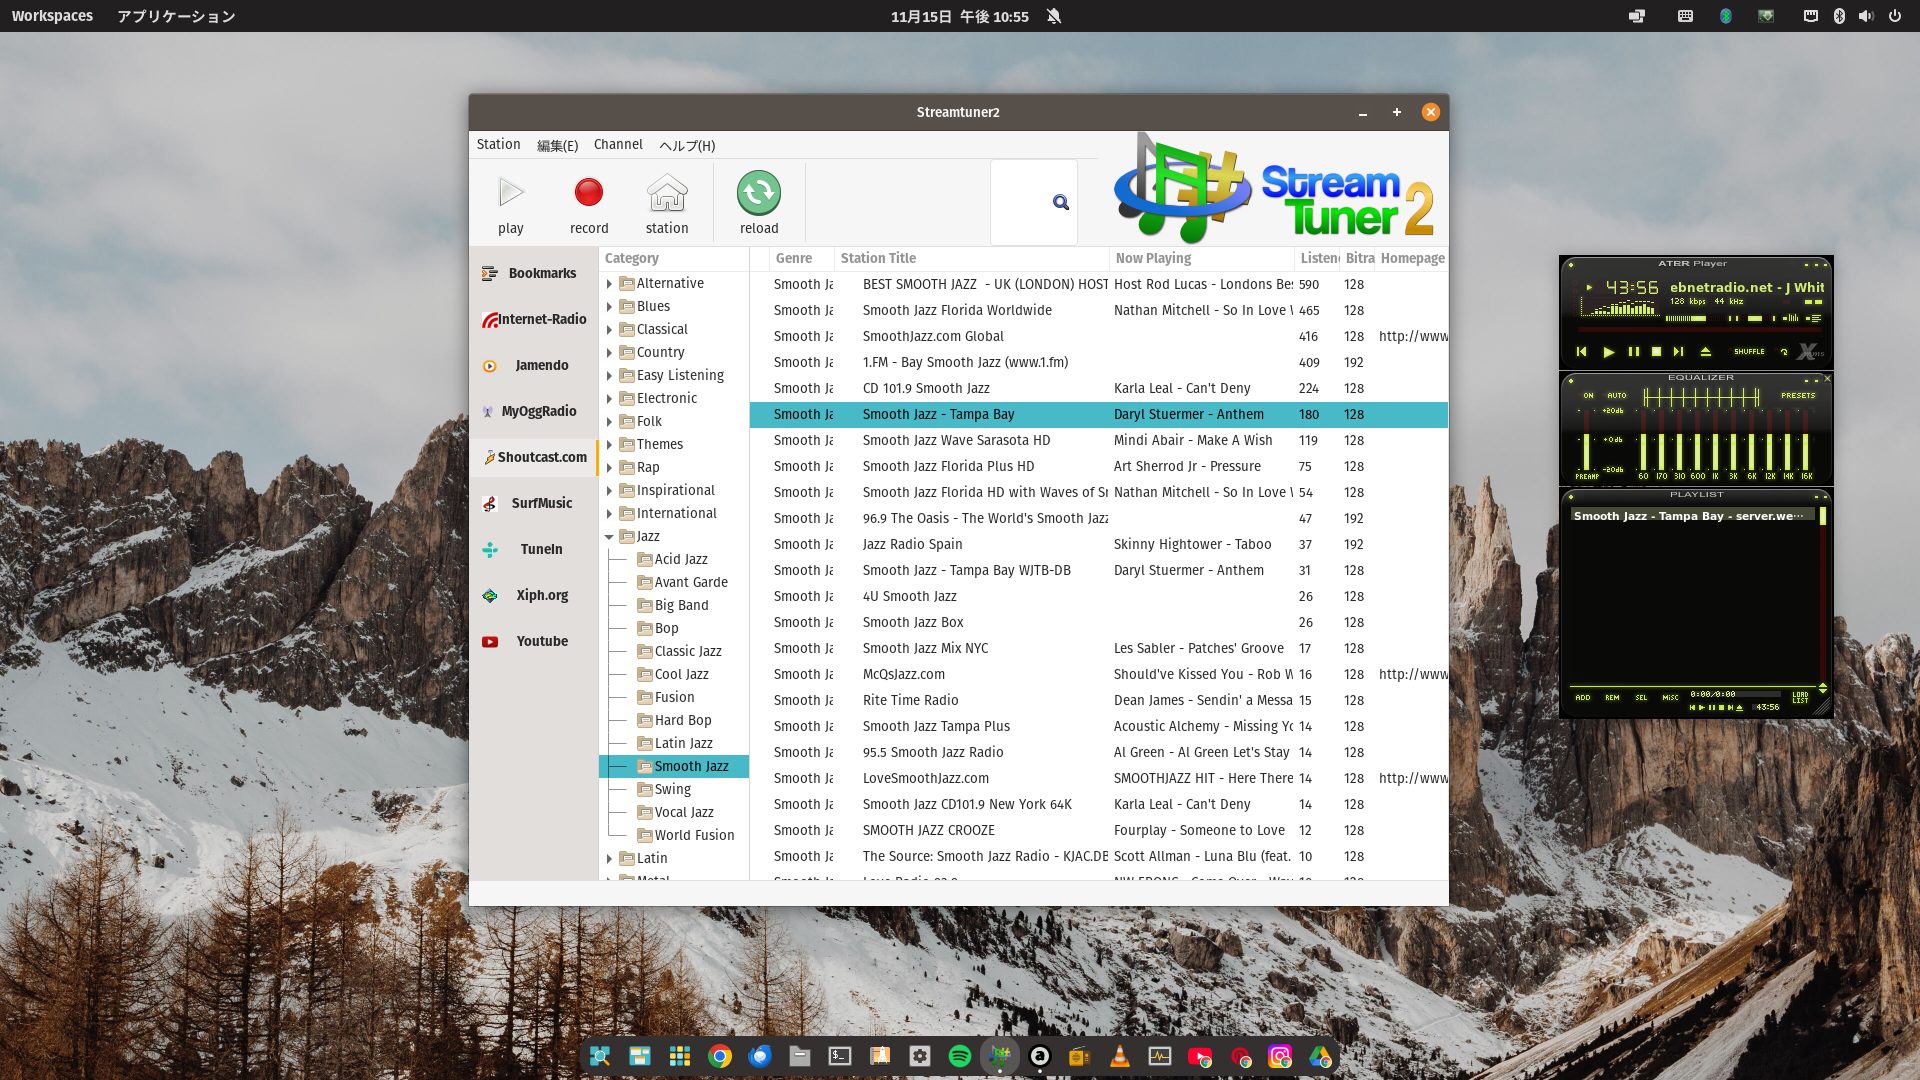The height and width of the screenshot is (1080, 1920).
Task: Toggle the repeat icon in ATER Player
Action: tap(1783, 352)
